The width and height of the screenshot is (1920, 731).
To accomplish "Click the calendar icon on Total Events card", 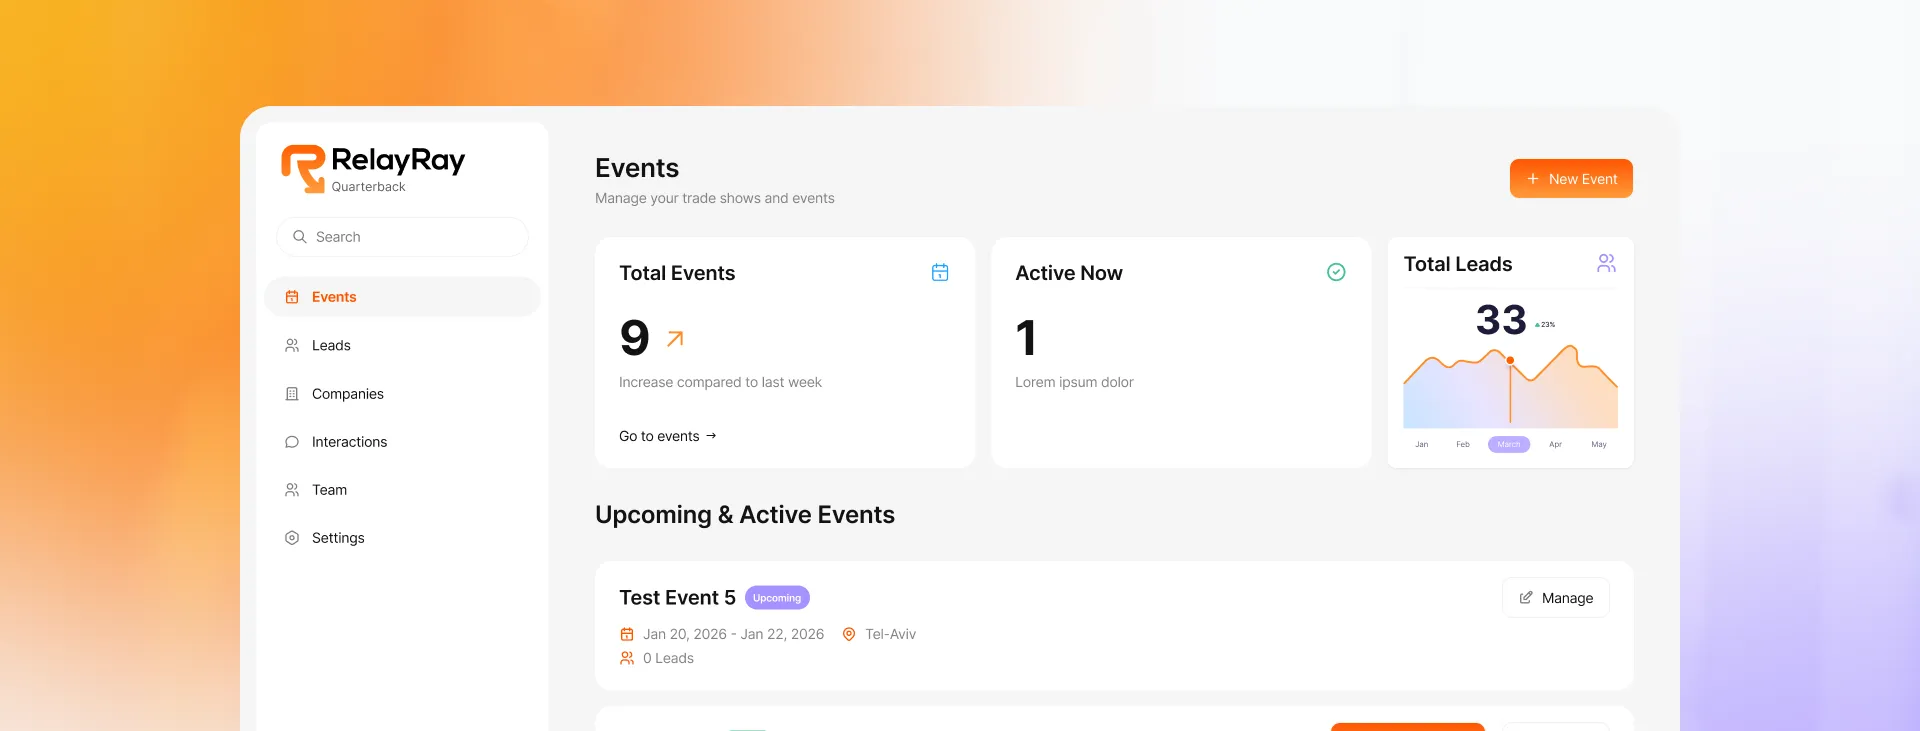I will point(940,272).
